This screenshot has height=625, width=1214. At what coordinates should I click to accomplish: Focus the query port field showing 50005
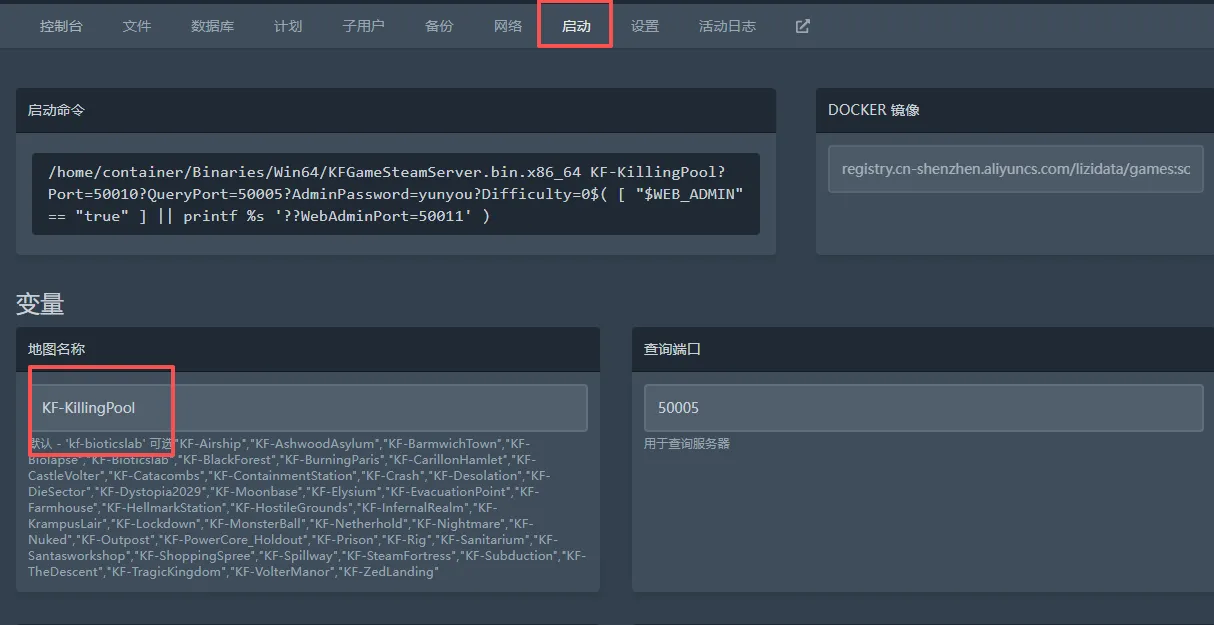(x=923, y=408)
